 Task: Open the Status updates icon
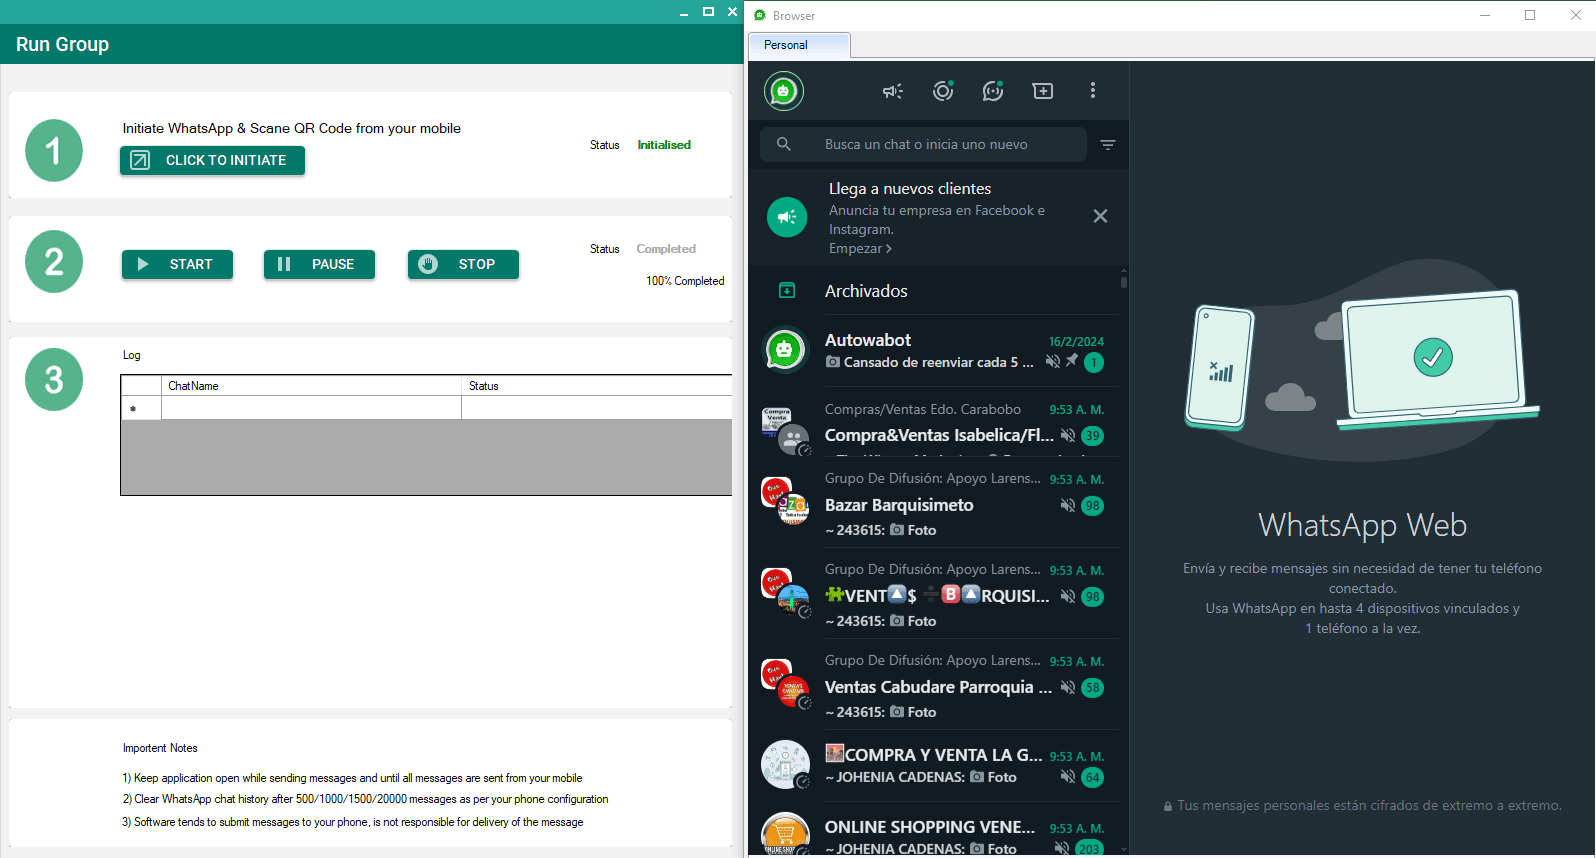(x=942, y=91)
